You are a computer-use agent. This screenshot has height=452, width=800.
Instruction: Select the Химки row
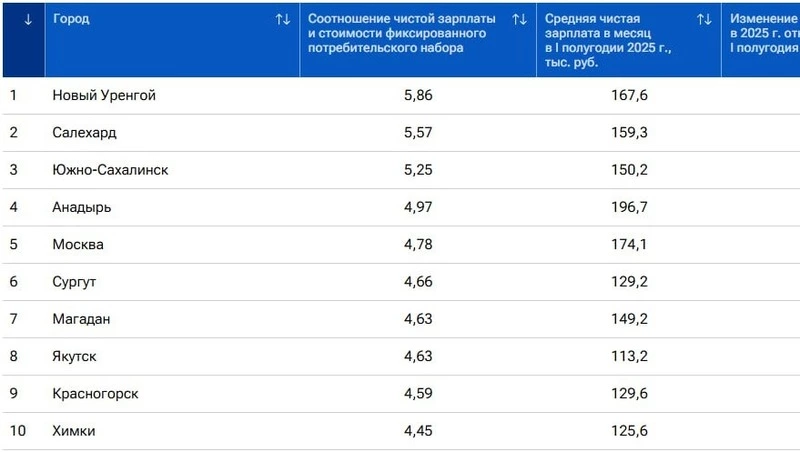point(74,431)
